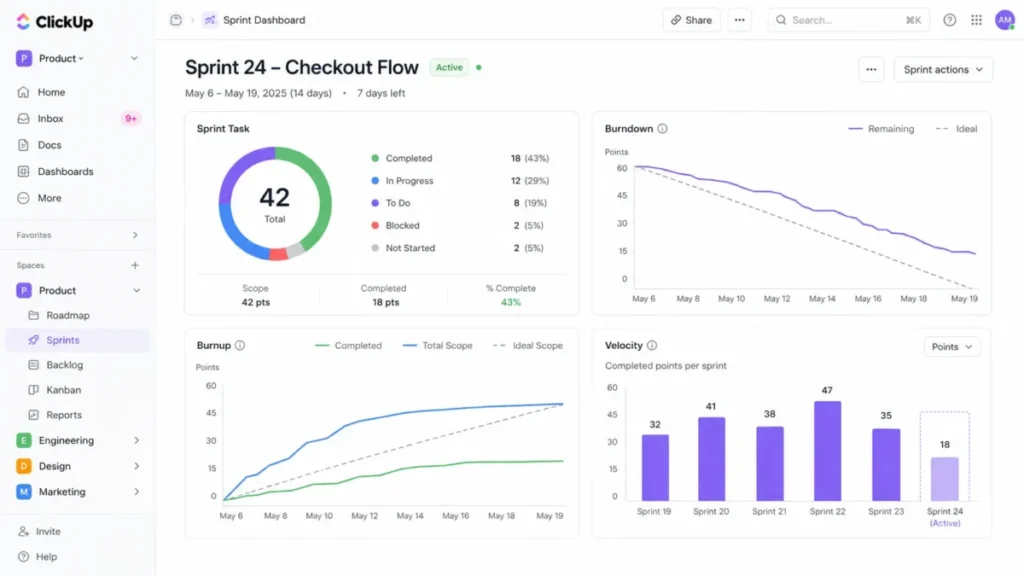This screenshot has width=1024, height=576.
Task: Collapse the Product space tree
Action: (x=136, y=290)
